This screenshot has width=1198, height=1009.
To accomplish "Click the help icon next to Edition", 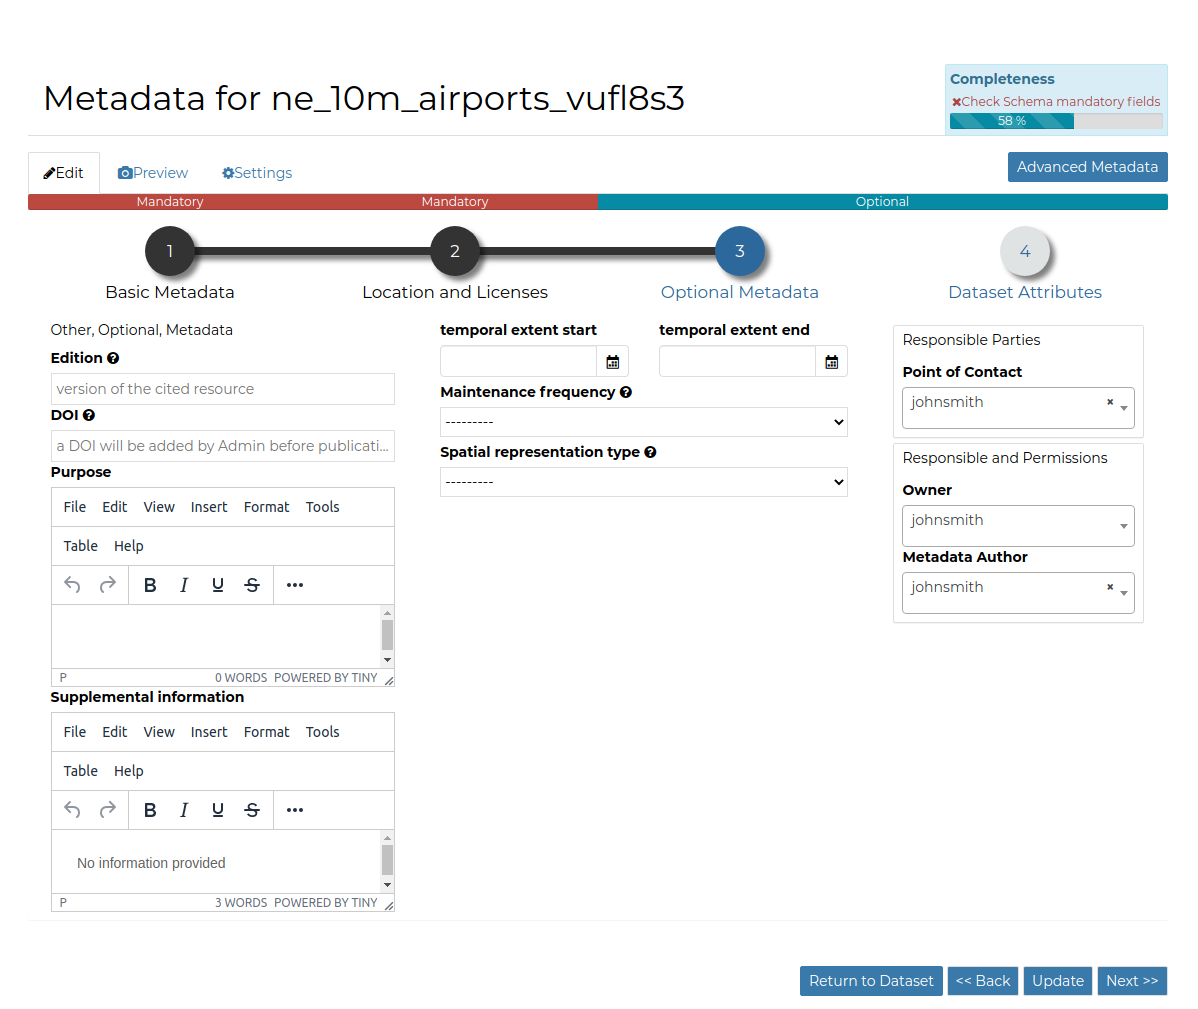I will click(111, 358).
